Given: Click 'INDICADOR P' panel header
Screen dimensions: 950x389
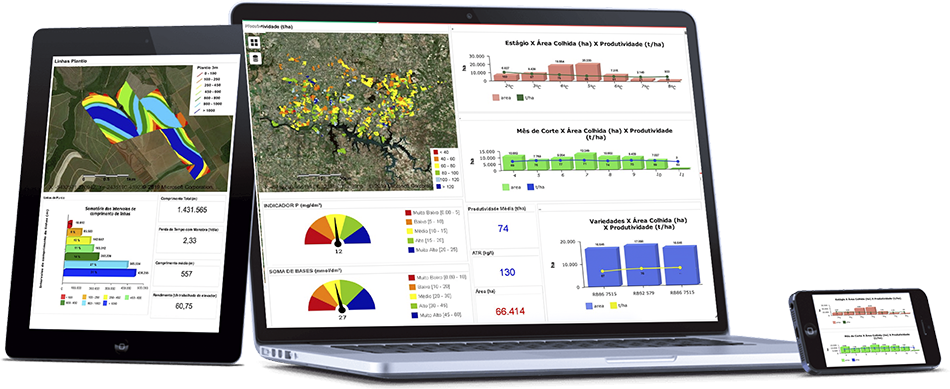Looking at the screenshot, I should pyautogui.click(x=293, y=205).
